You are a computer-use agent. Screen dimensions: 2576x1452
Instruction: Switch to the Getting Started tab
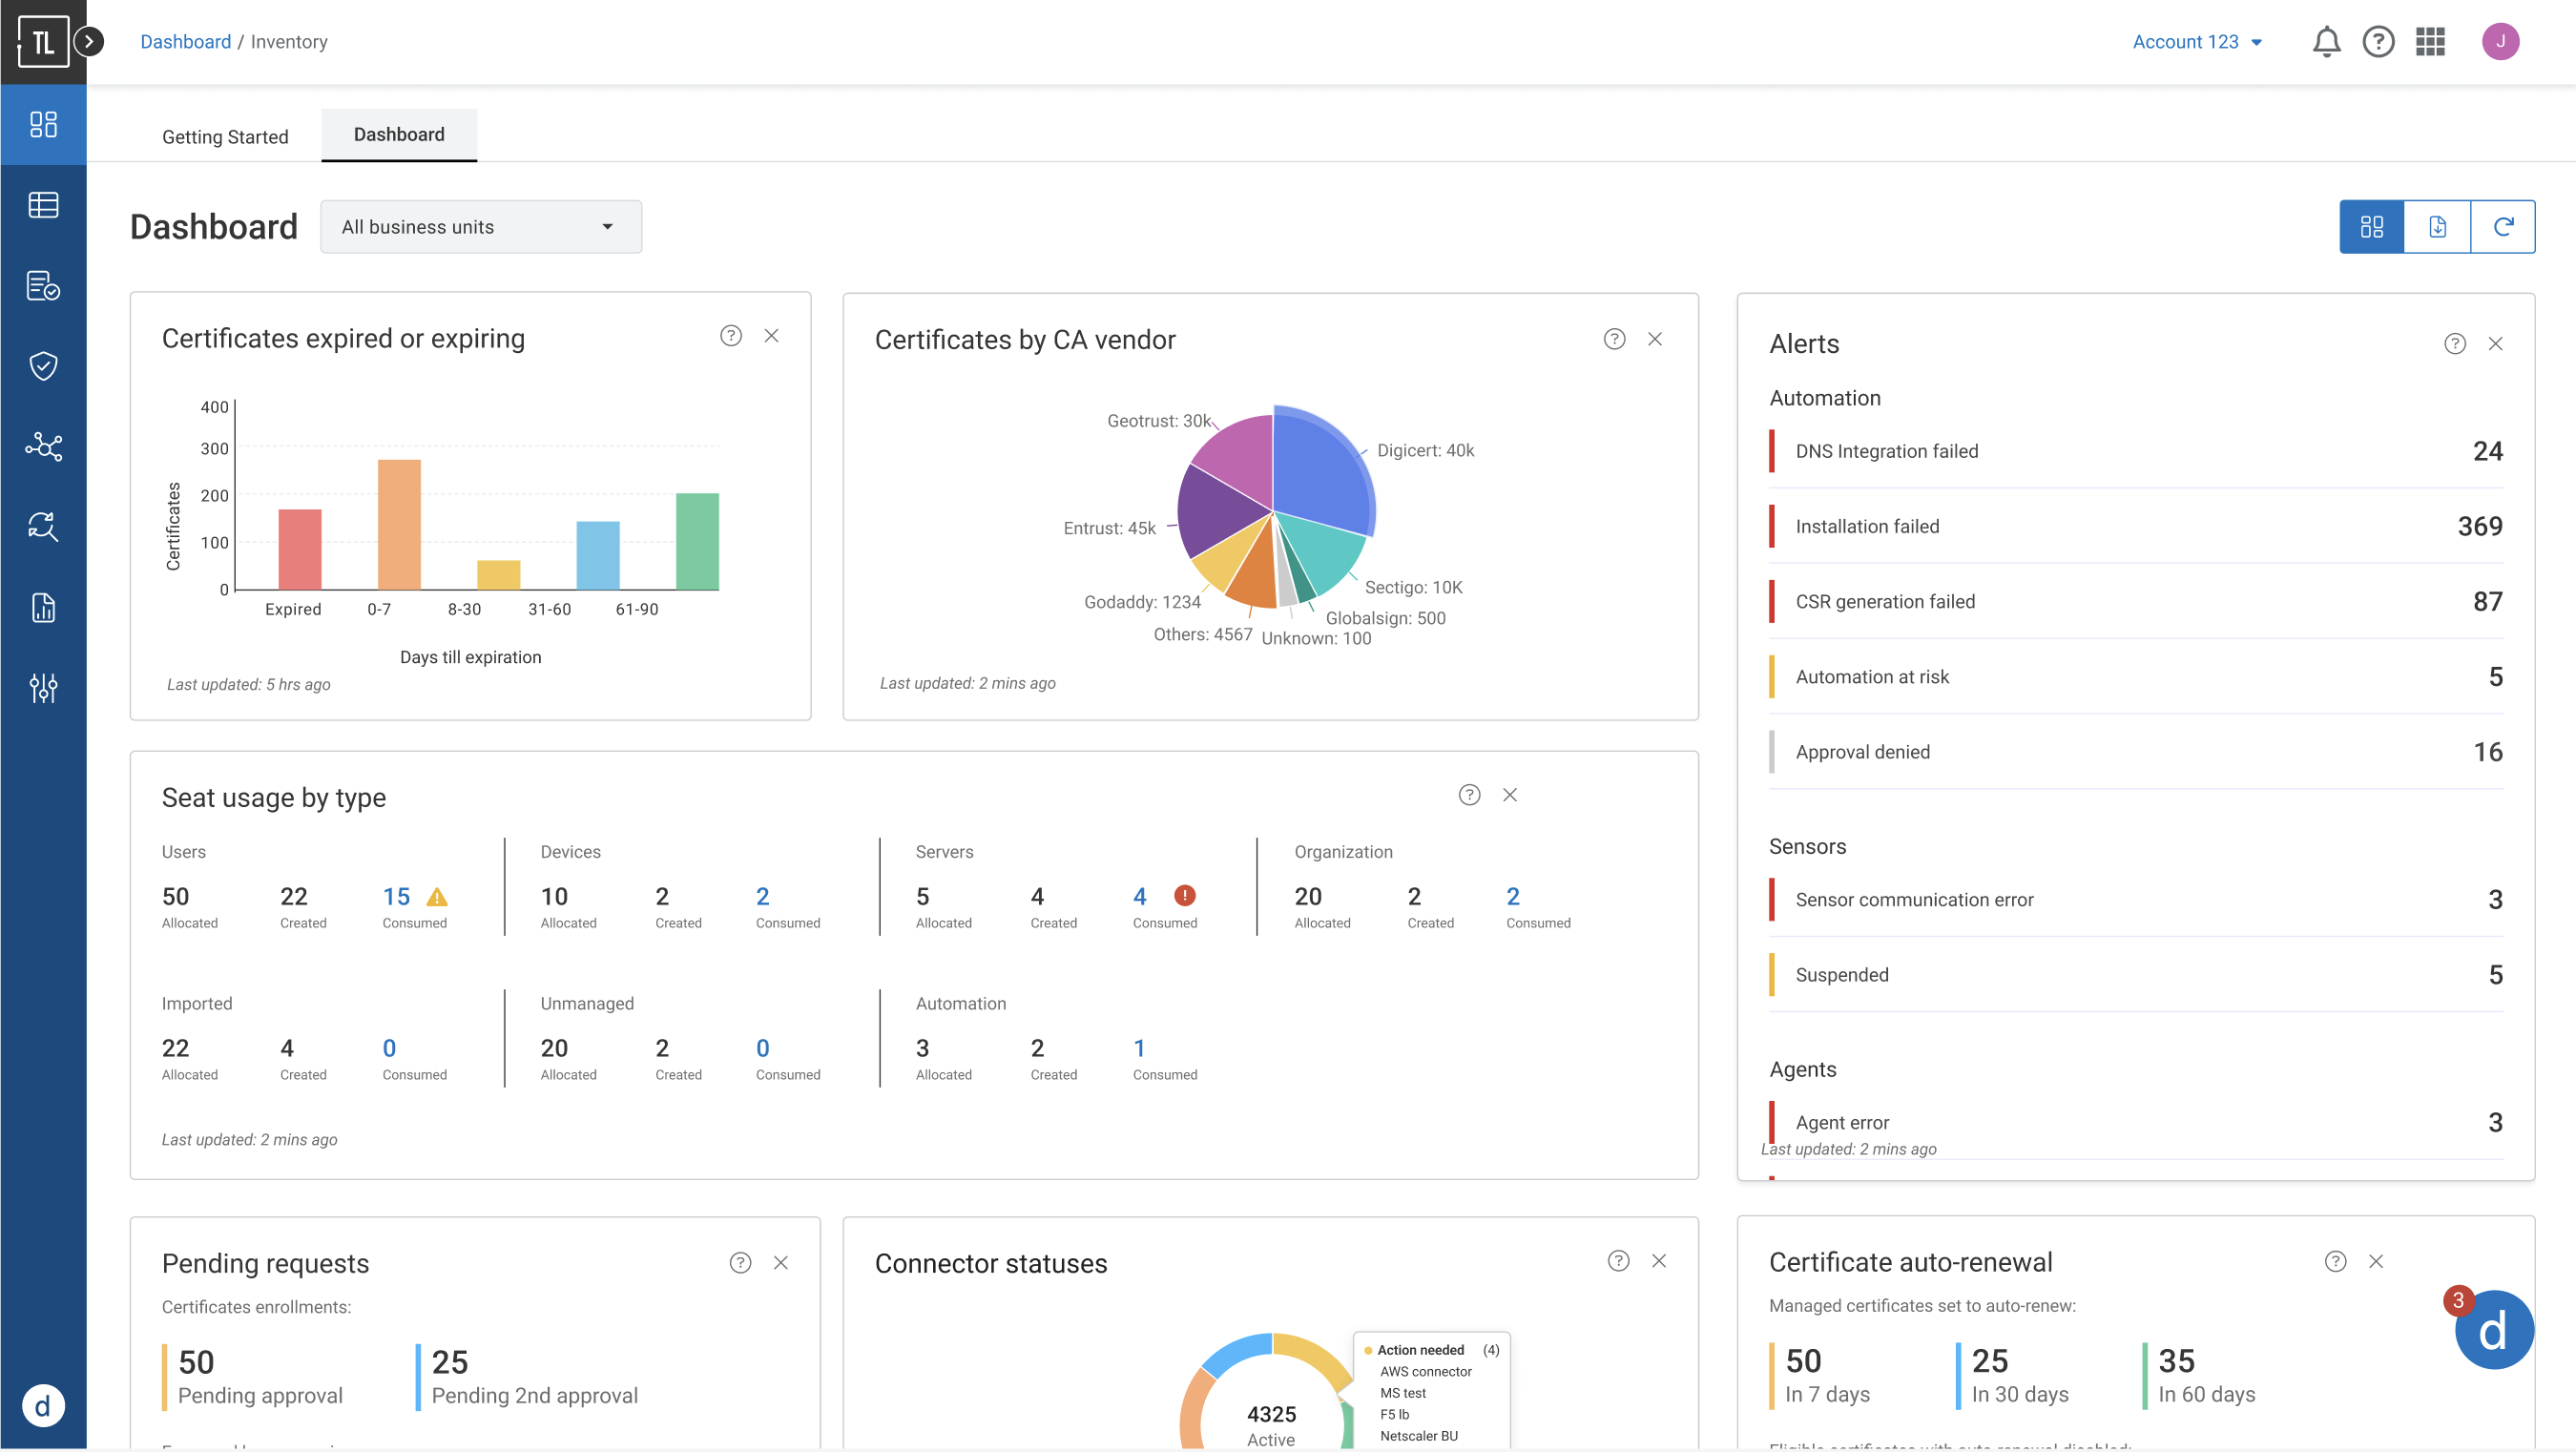(x=225, y=137)
